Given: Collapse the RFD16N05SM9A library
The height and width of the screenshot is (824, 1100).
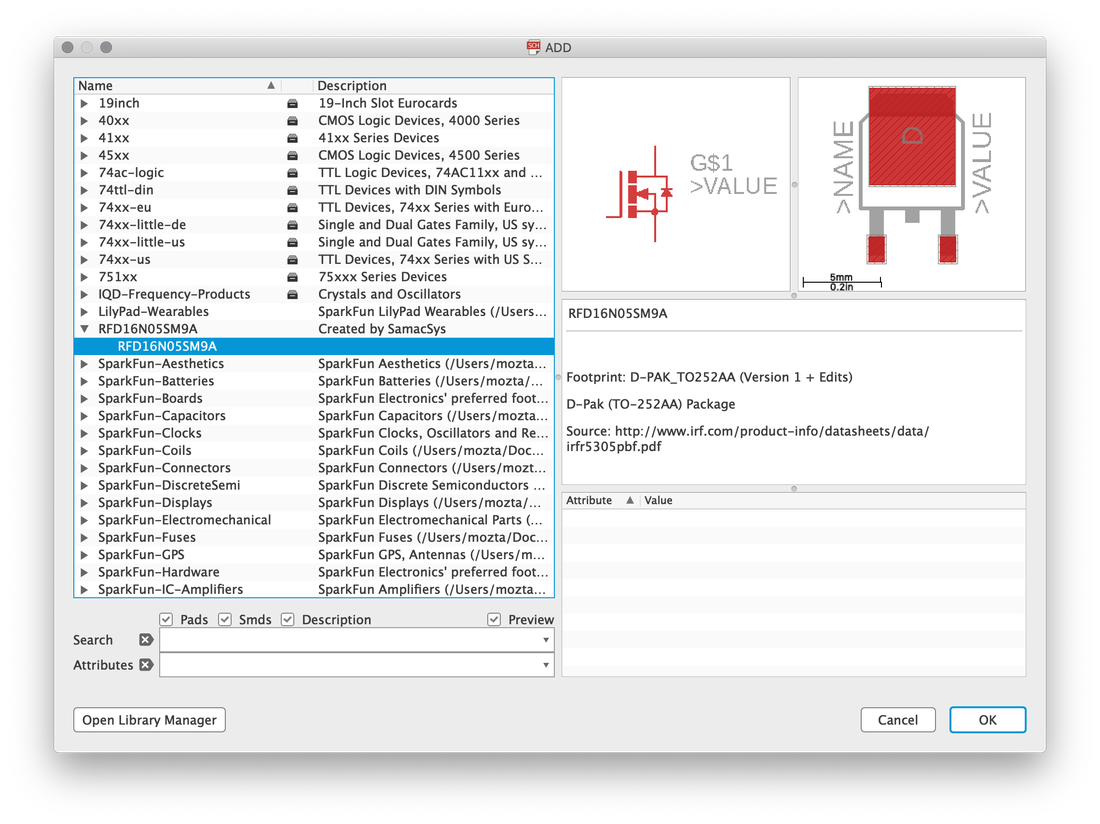Looking at the screenshot, I should point(84,329).
